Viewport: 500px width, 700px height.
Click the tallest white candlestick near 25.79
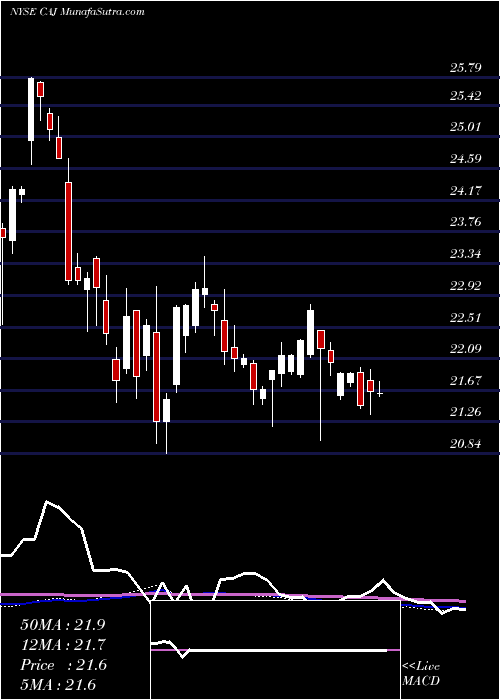[31, 121]
